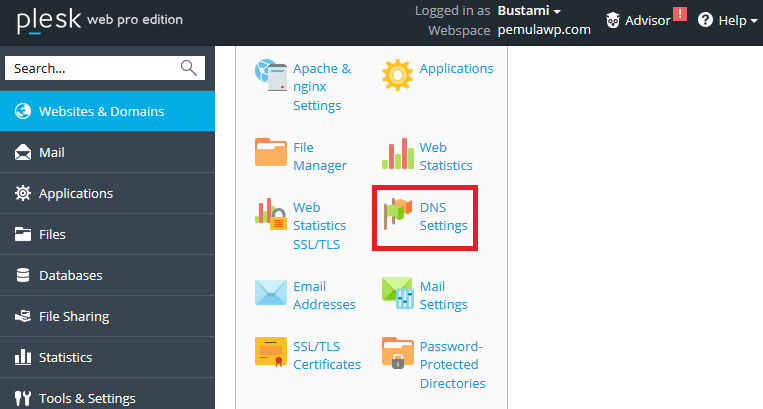Click the SSL/TLS Certificates icon
This screenshot has width=763, height=409.
coord(271,352)
